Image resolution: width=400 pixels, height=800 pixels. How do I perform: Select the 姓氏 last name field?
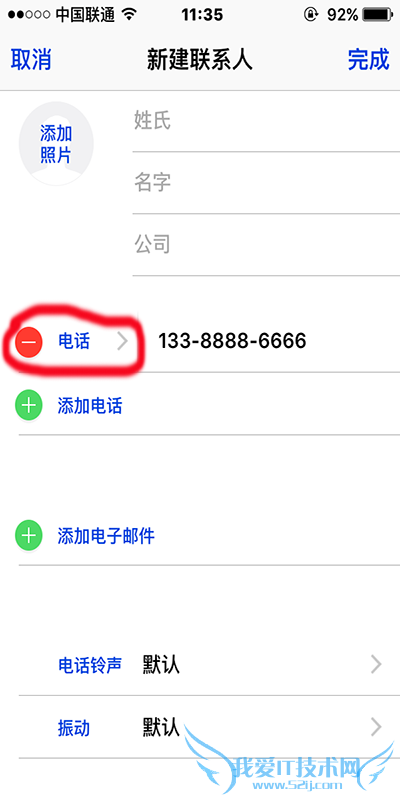(266, 121)
